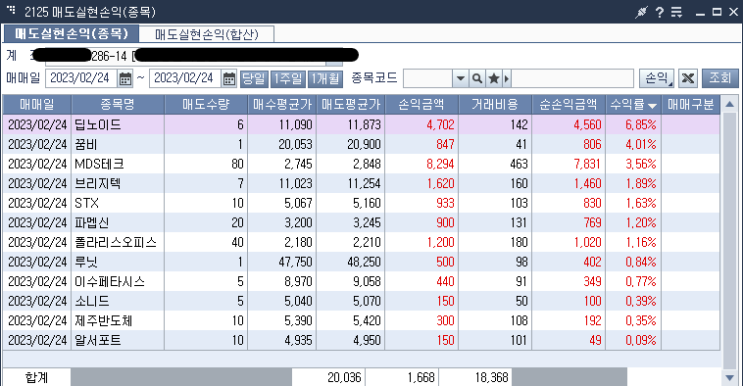The image size is (743, 386).
Task: Open help question mark icon
Action: 660,12
